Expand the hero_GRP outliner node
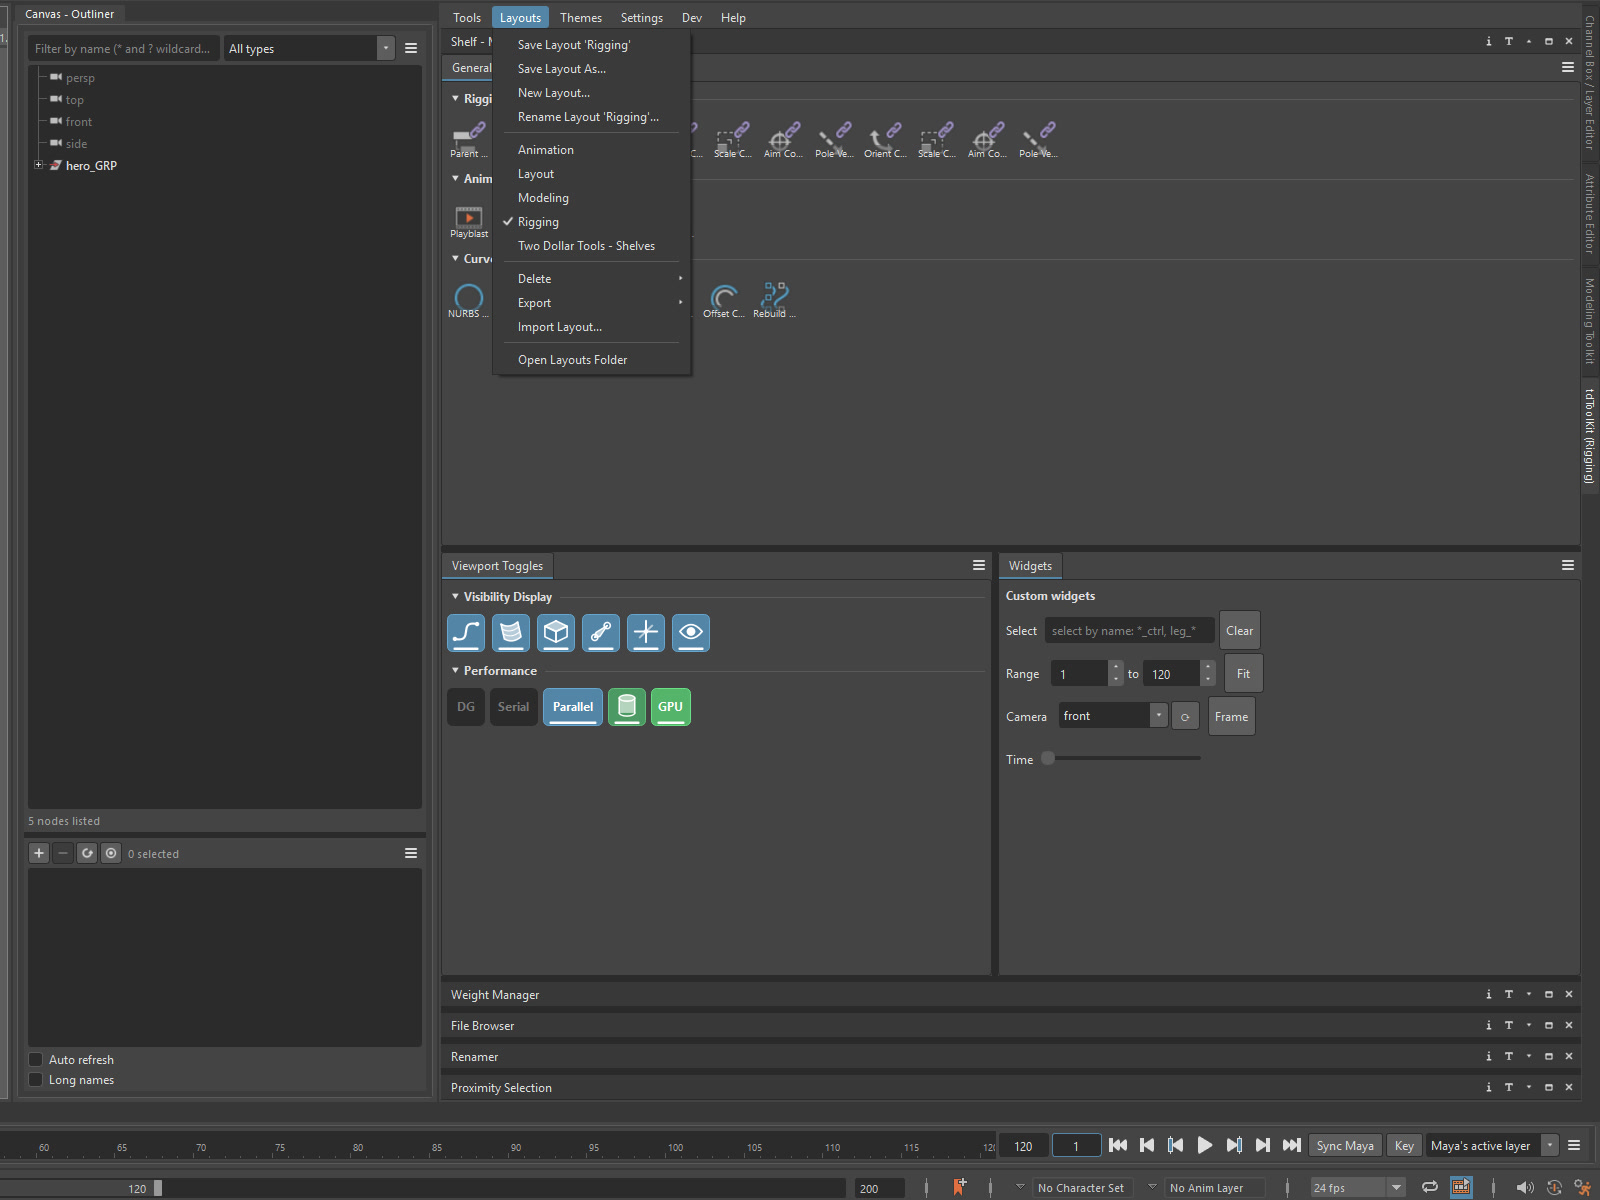1600x1200 pixels. (x=38, y=165)
